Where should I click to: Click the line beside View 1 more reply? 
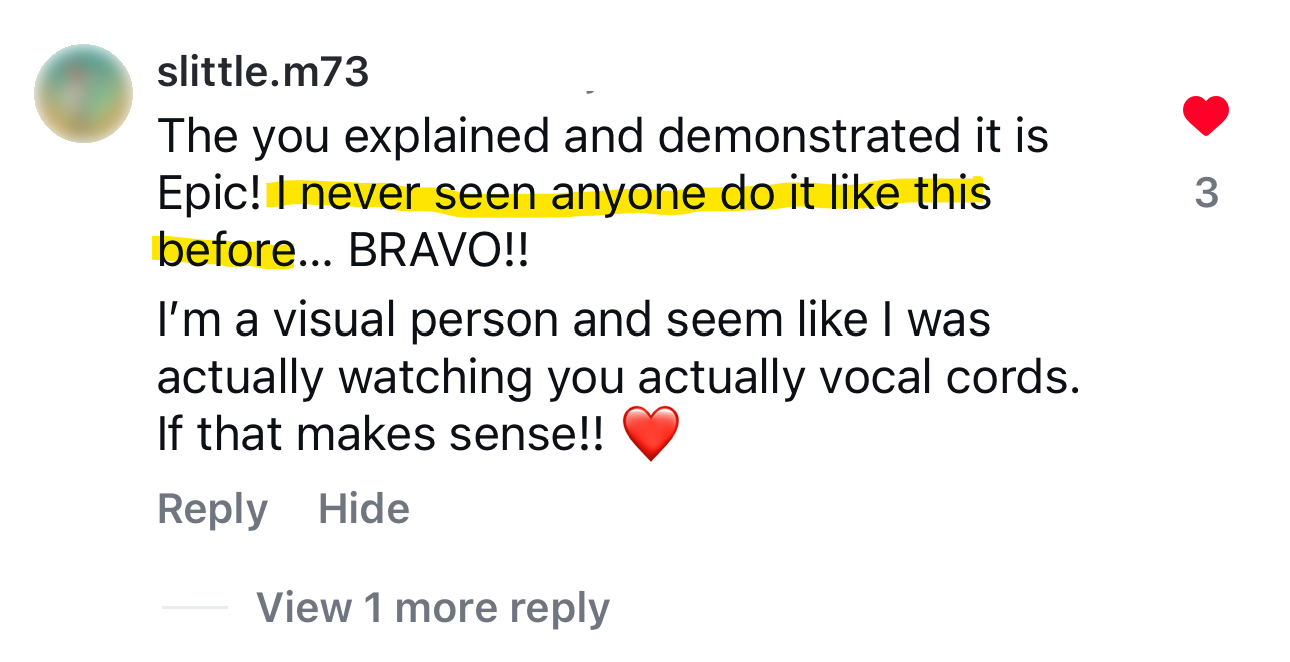pyautogui.click(x=195, y=608)
